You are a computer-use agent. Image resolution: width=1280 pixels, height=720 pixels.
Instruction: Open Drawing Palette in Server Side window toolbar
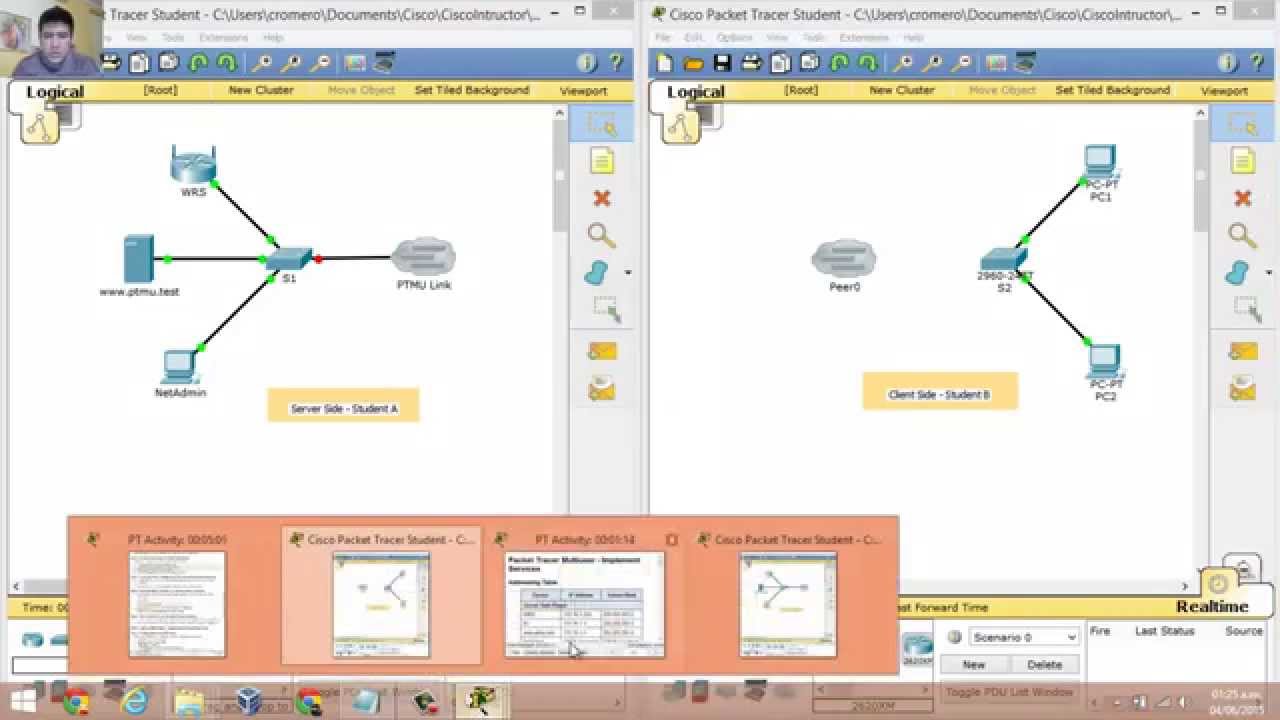(x=355, y=63)
